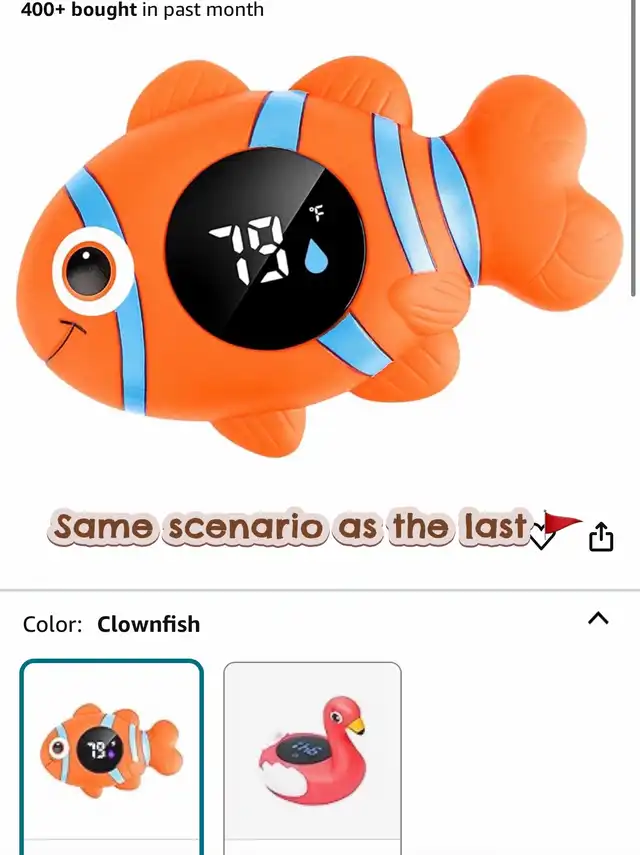Open the main clownfish product image
Viewport: 640px width, 855px height.
coord(319,256)
